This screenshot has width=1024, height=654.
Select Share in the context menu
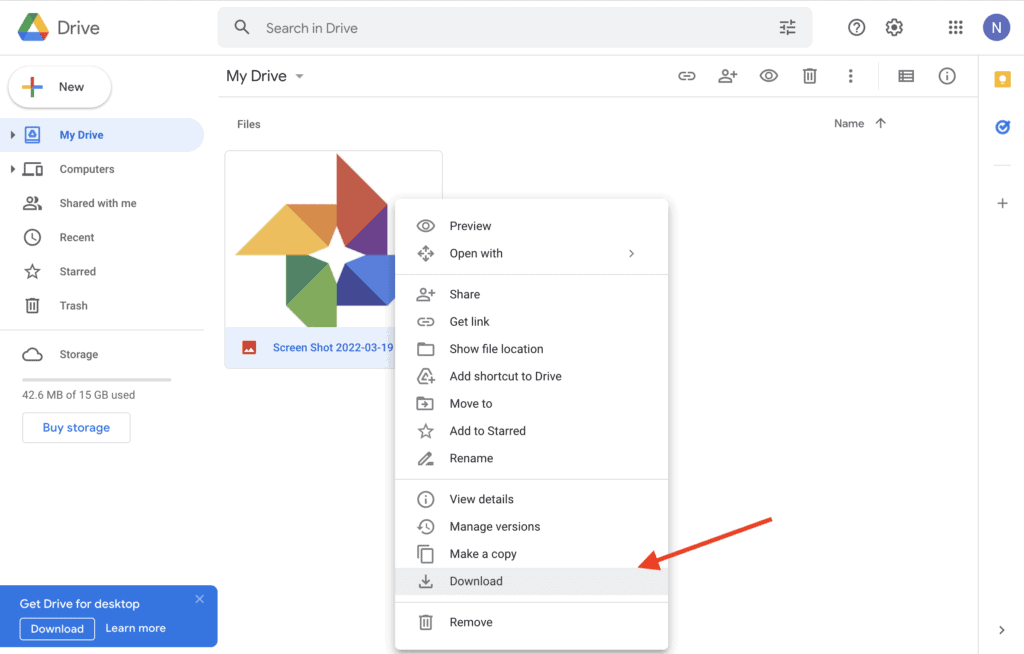coord(532,294)
